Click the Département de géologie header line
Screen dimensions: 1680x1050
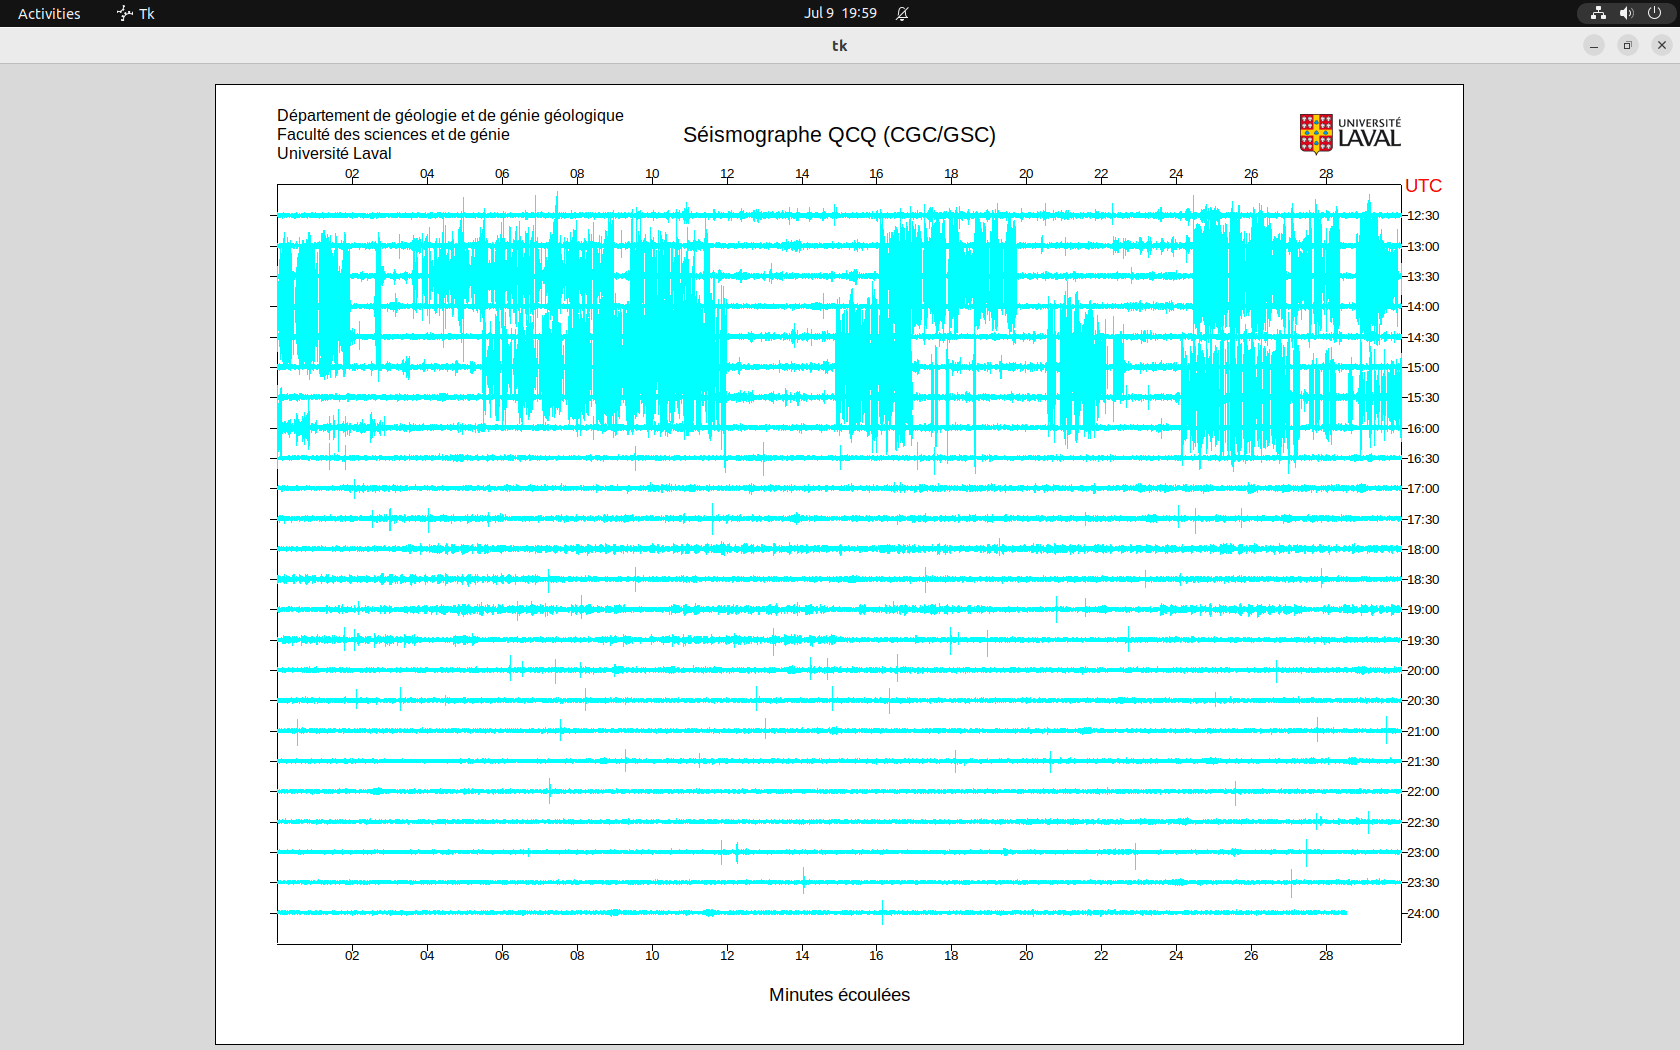coord(450,116)
